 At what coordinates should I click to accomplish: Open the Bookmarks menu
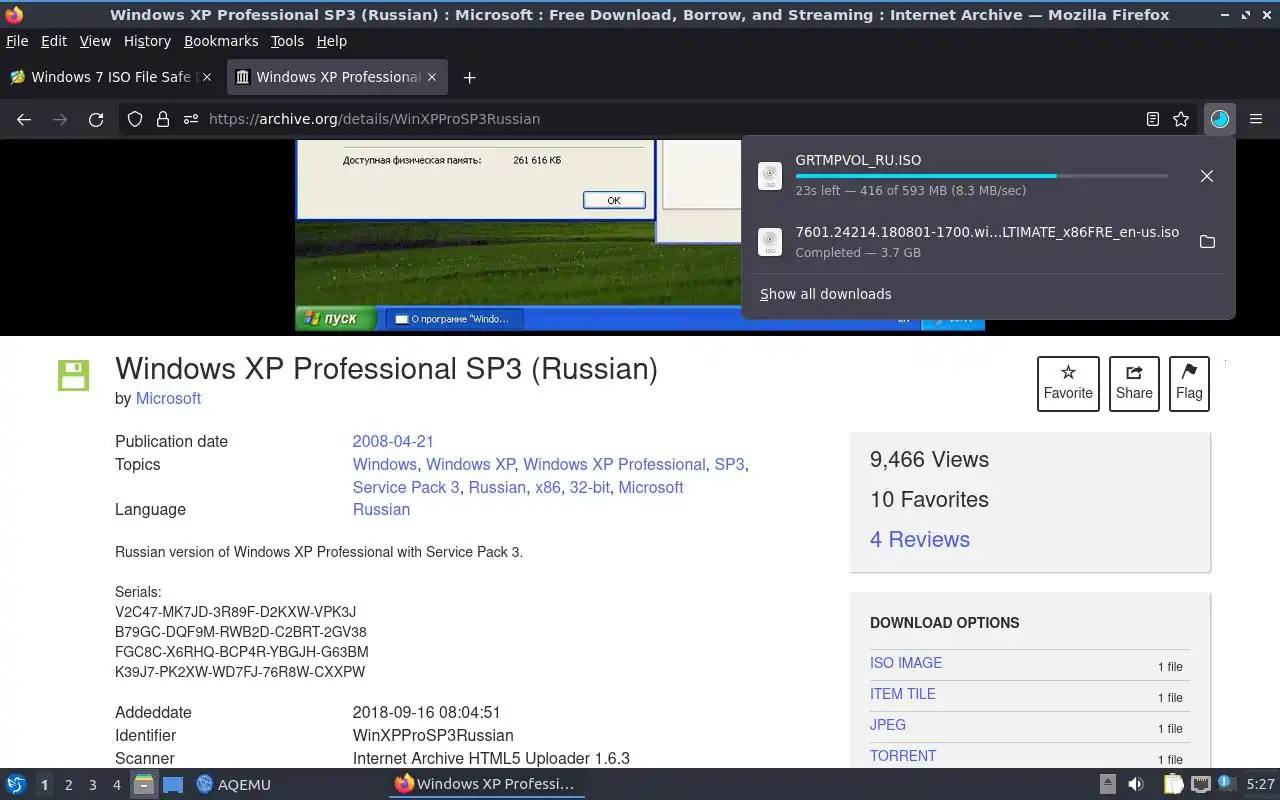[x=221, y=41]
